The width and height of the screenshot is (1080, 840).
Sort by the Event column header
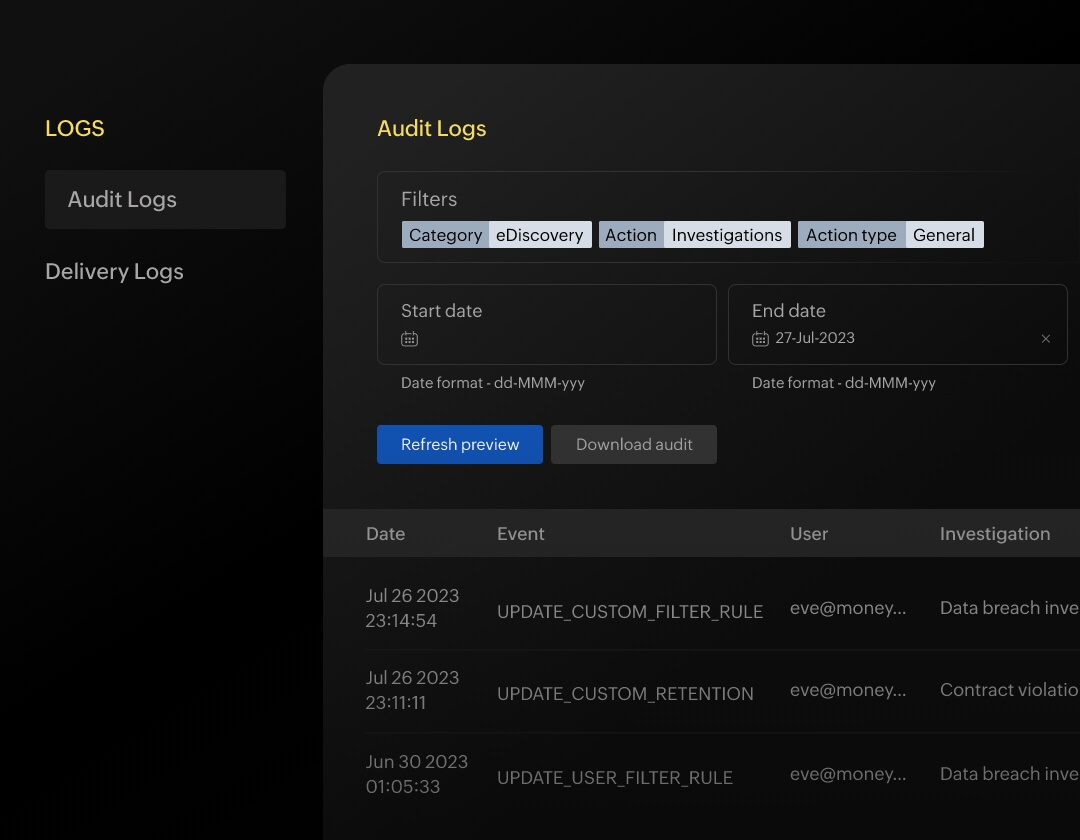click(520, 534)
